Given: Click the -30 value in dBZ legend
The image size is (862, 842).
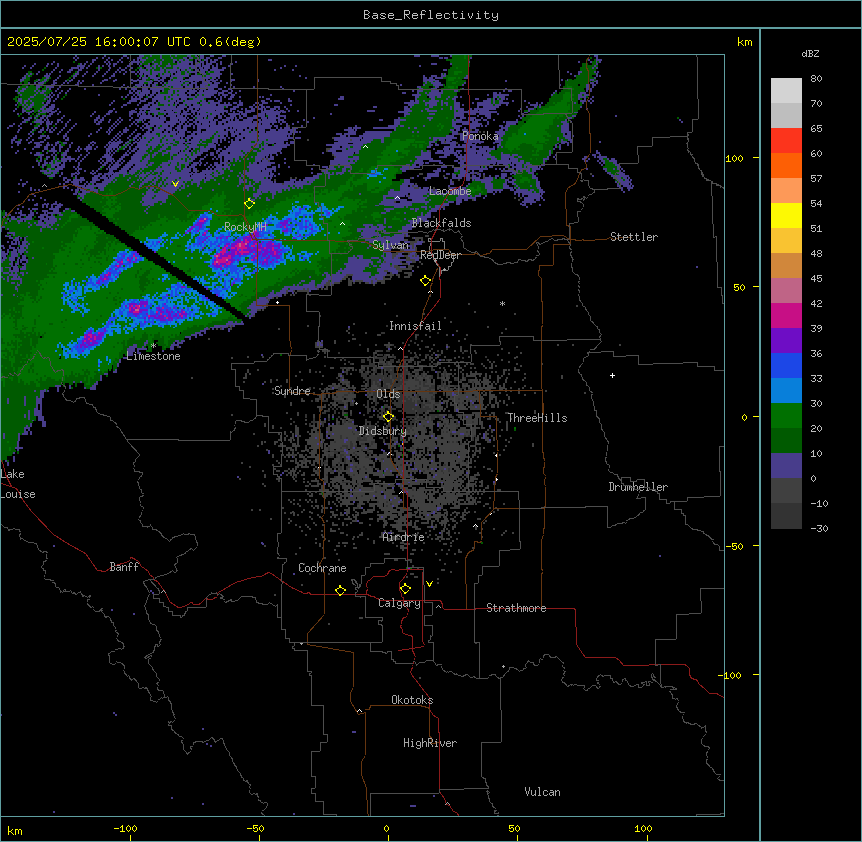Looking at the screenshot, I should pos(819,528).
